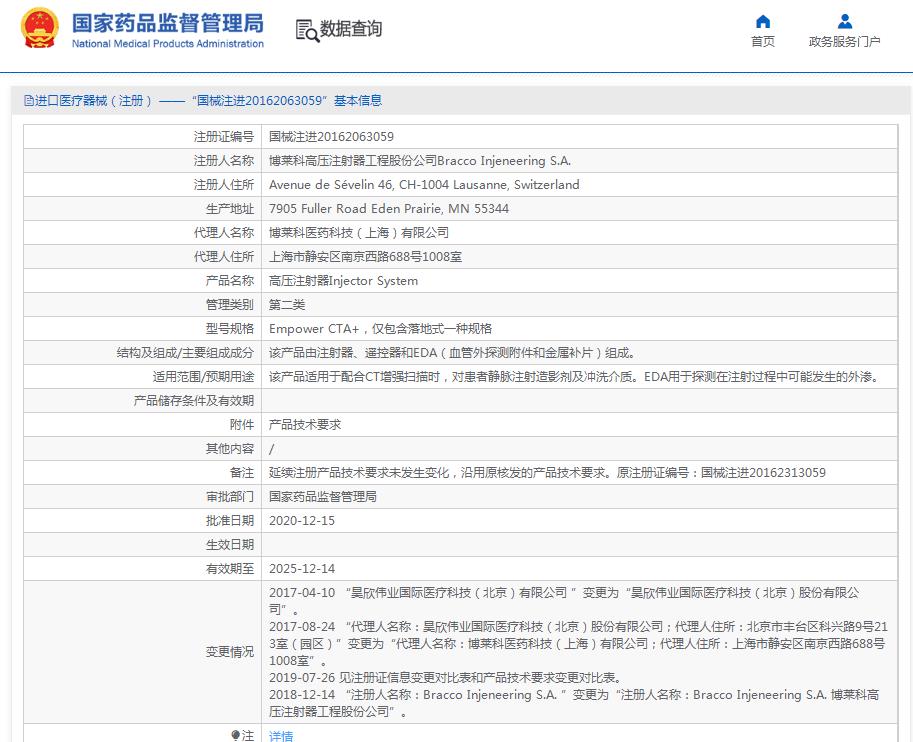Click the document icon before 进口医疗器械

tap(28, 101)
